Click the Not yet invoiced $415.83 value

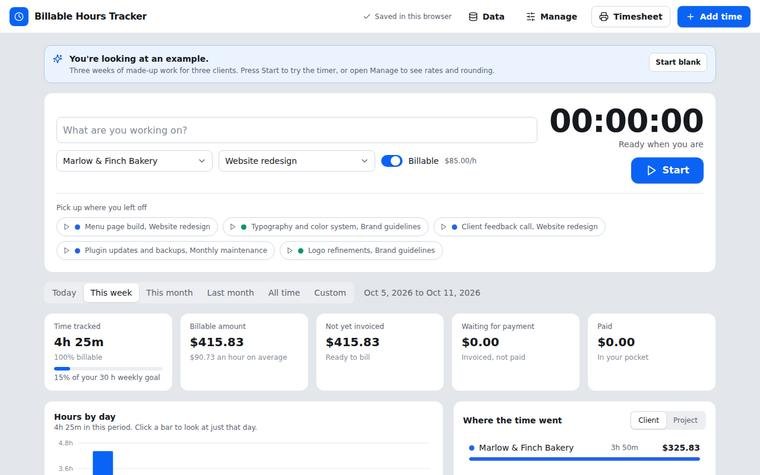(352, 342)
